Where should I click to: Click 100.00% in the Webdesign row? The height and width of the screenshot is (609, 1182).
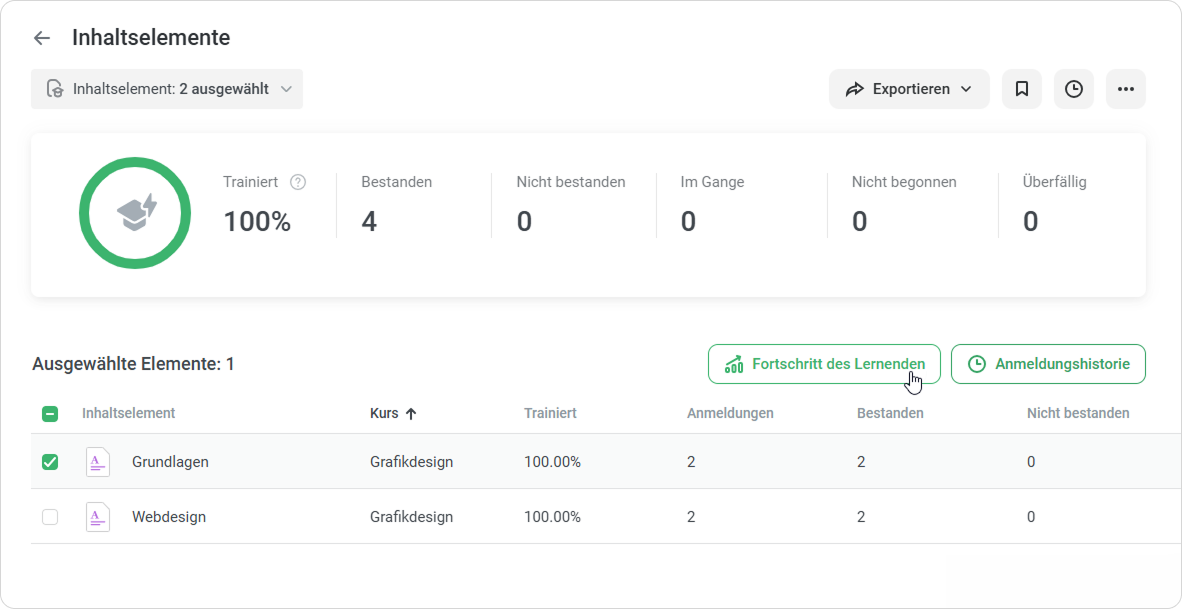[553, 517]
